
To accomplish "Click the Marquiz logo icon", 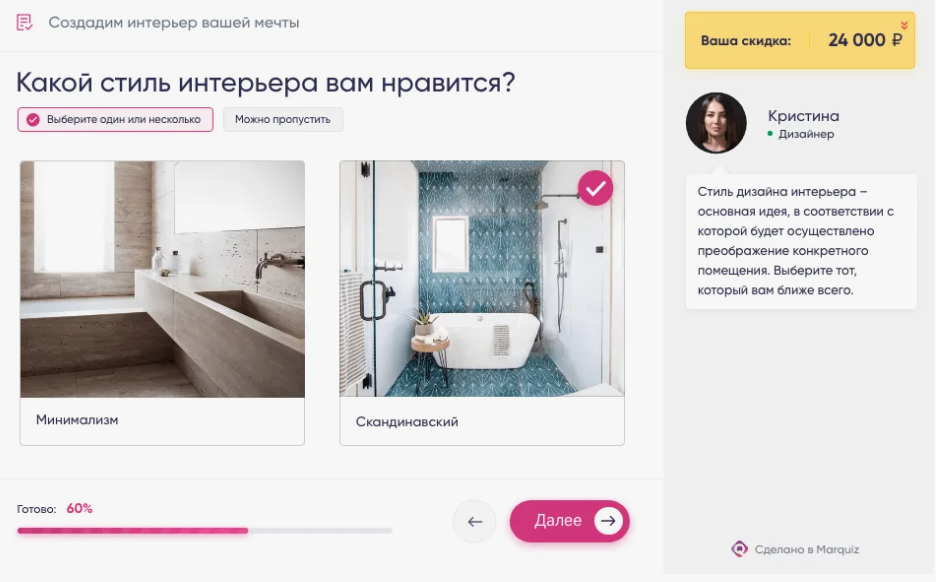I will (739, 549).
